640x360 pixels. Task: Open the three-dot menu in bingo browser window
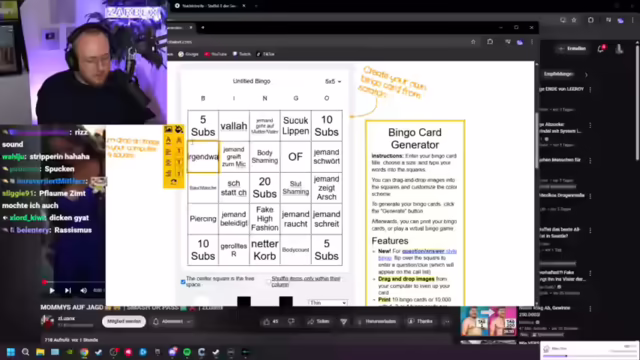(532, 42)
